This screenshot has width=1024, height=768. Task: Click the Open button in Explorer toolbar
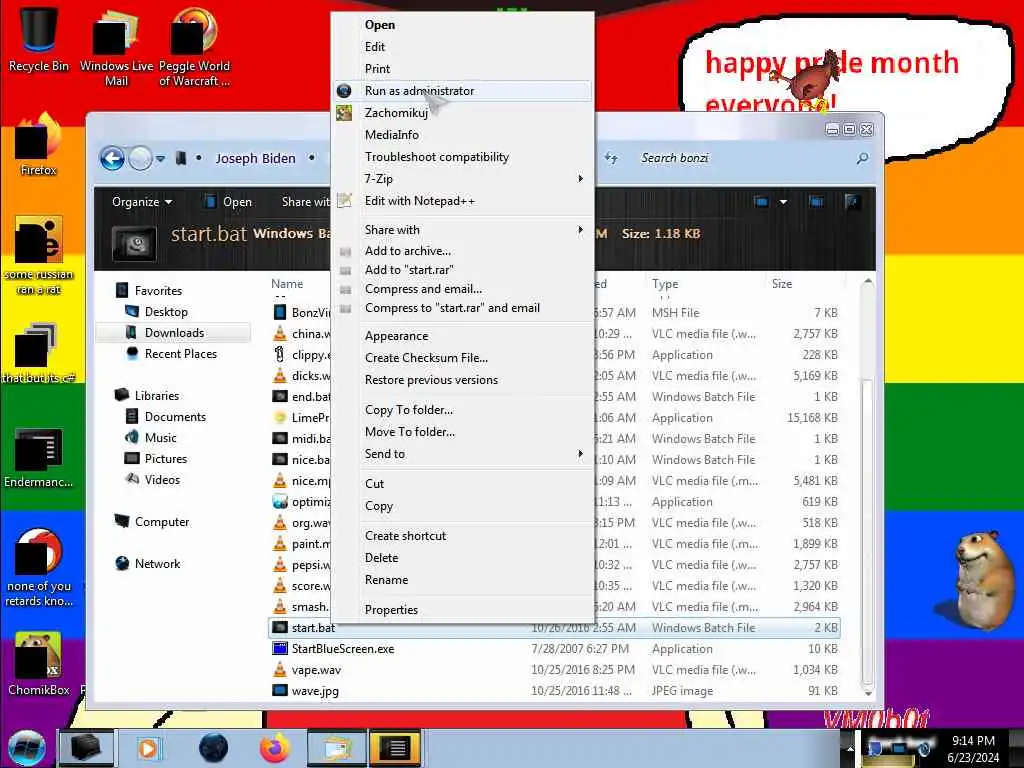[x=229, y=202]
